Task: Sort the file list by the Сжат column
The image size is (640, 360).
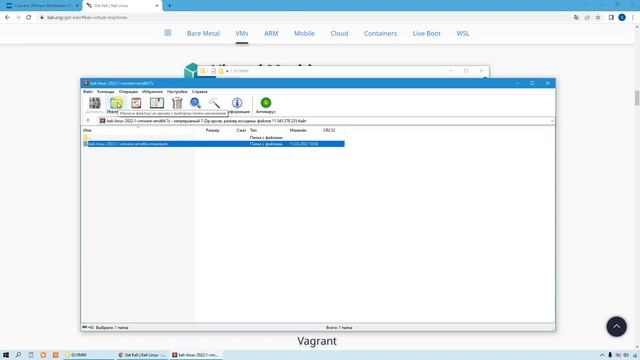Action: click(241, 130)
